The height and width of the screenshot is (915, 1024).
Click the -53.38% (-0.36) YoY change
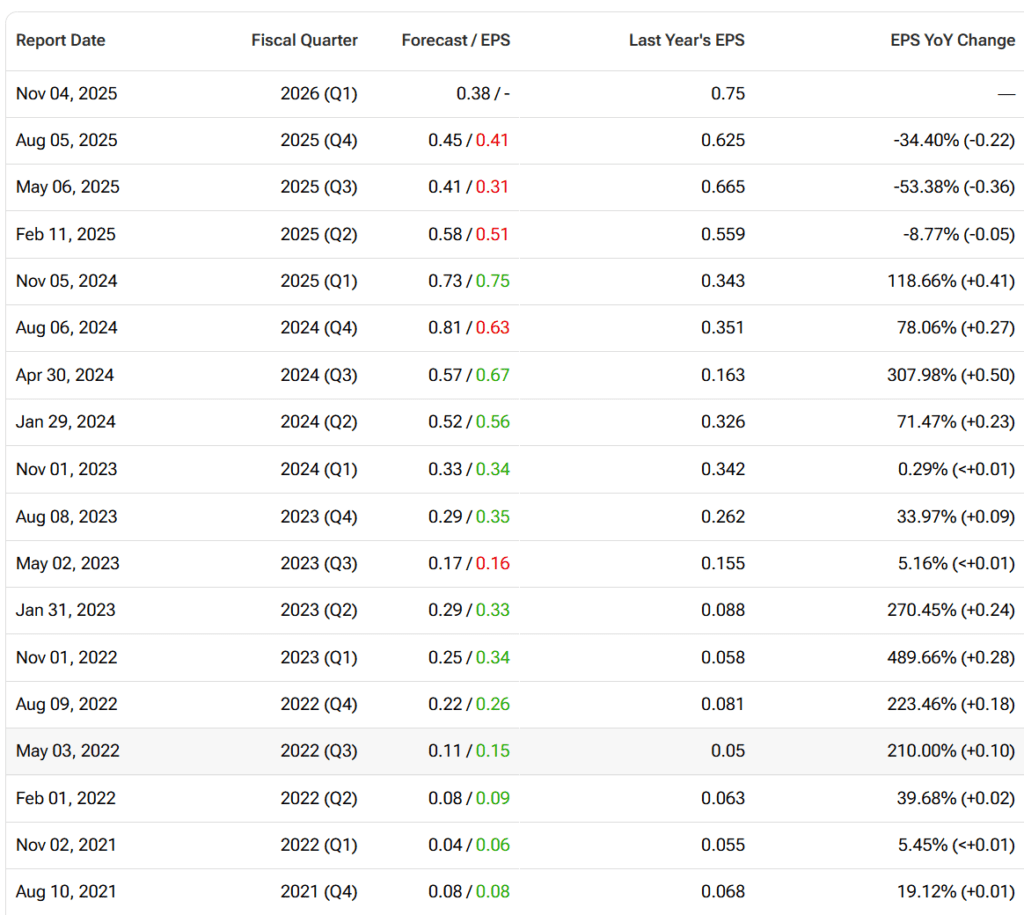click(x=953, y=188)
